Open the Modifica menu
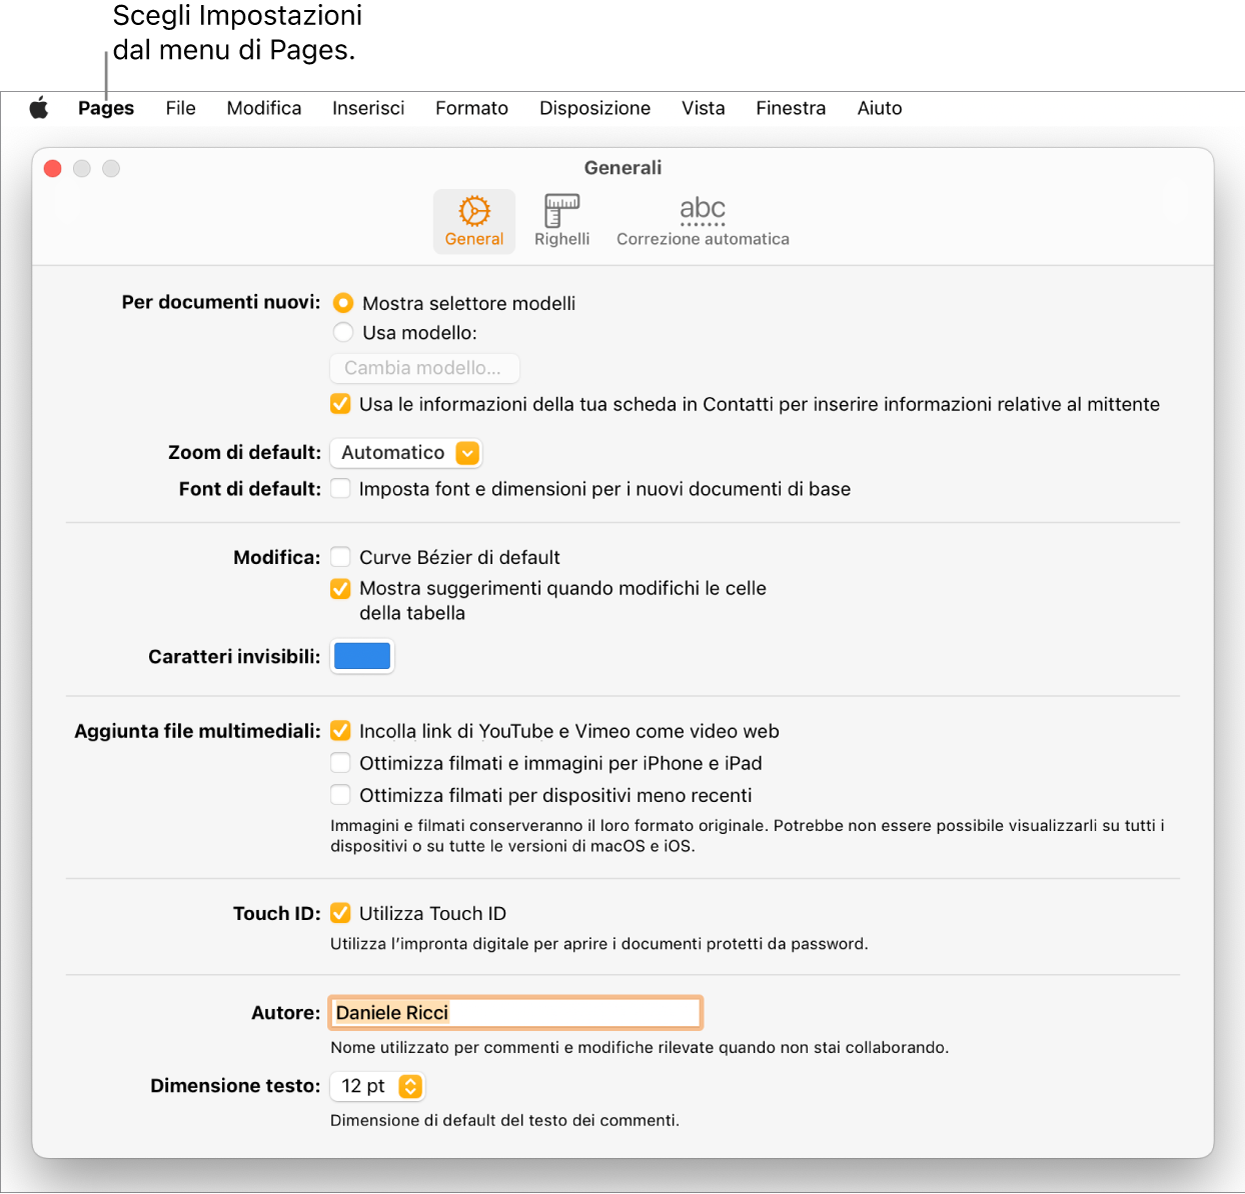The height and width of the screenshot is (1194, 1245). click(264, 108)
